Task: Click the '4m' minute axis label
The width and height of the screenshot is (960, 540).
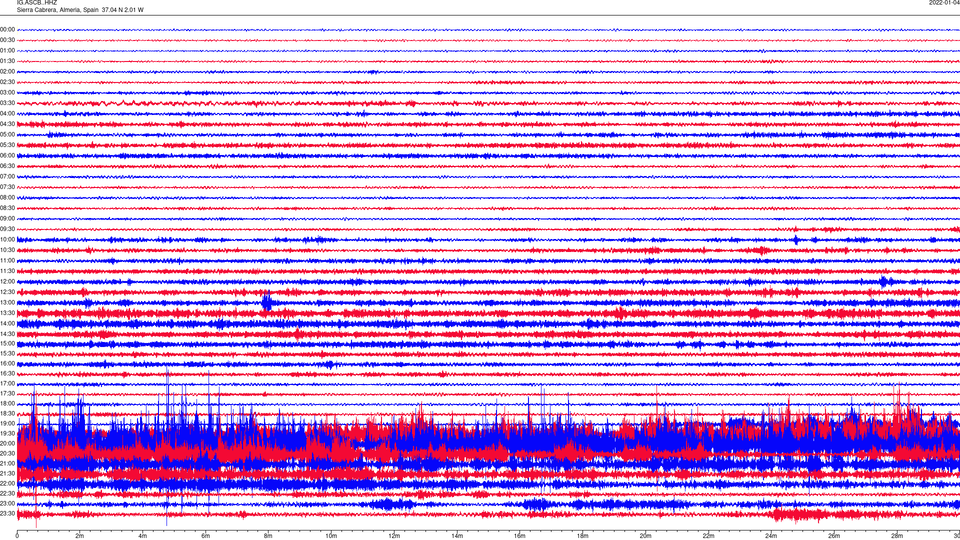Action: coord(143,536)
